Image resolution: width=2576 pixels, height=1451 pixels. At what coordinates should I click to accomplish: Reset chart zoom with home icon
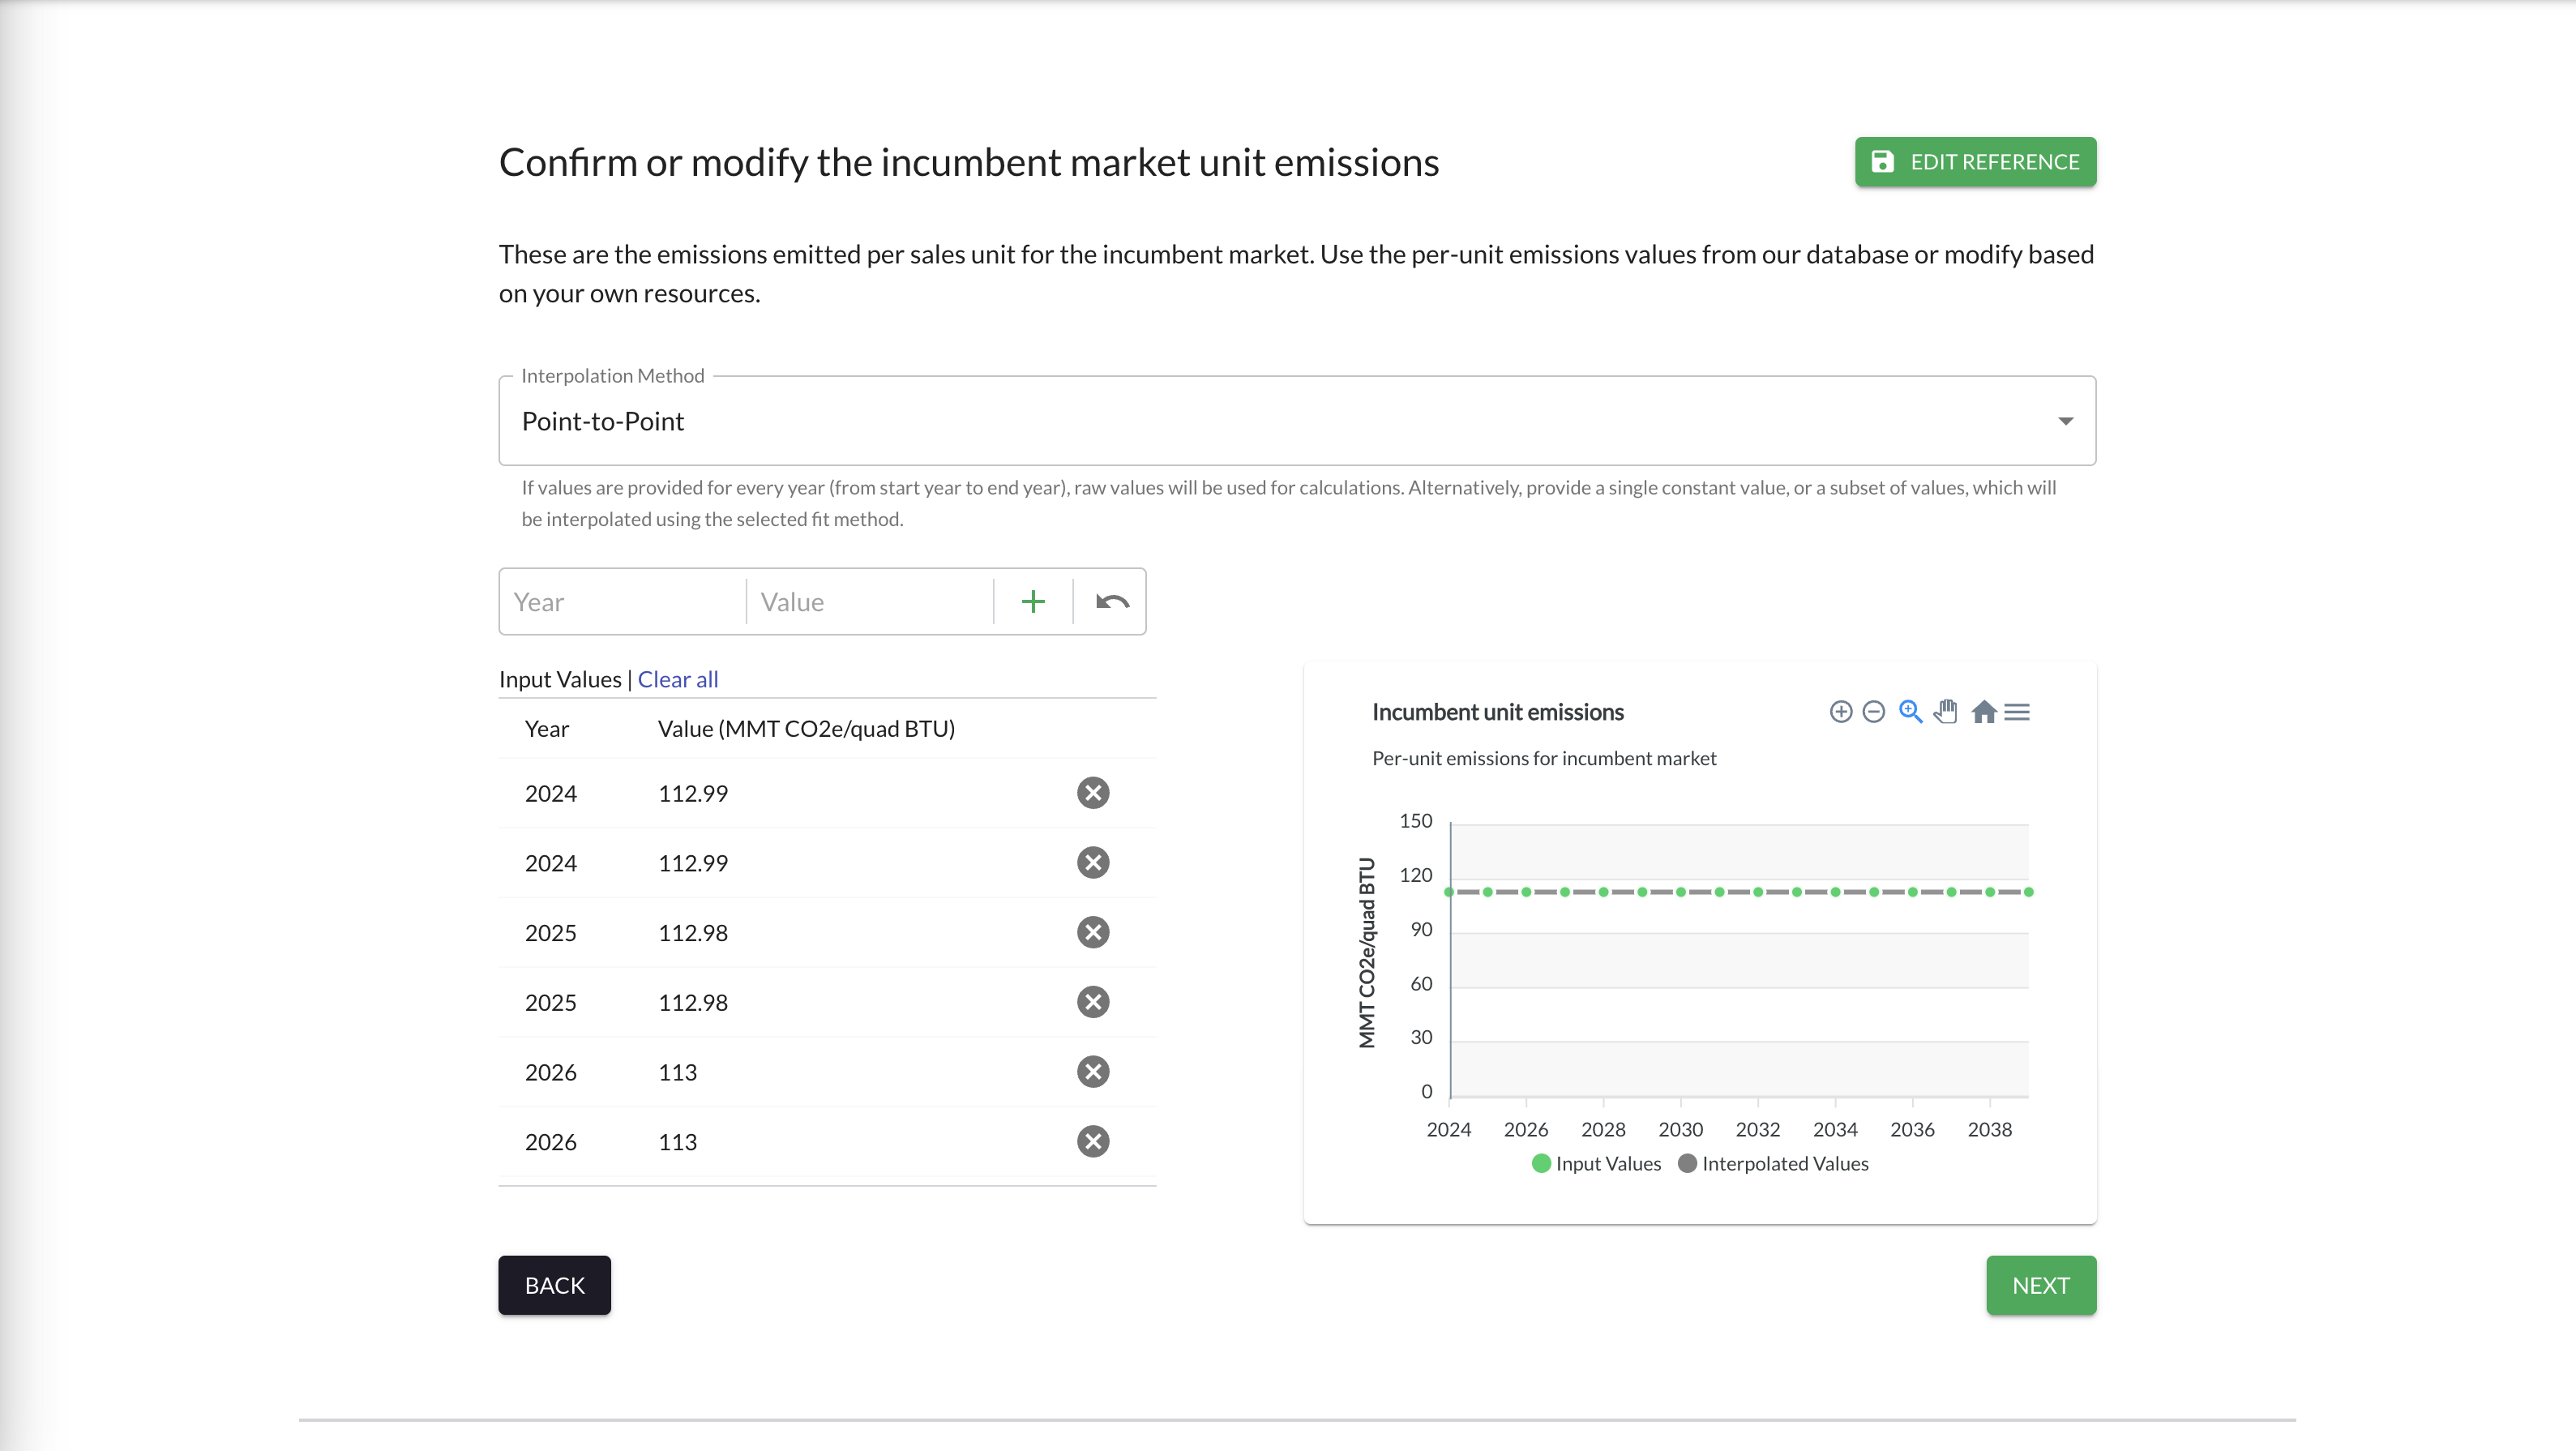(x=1984, y=712)
